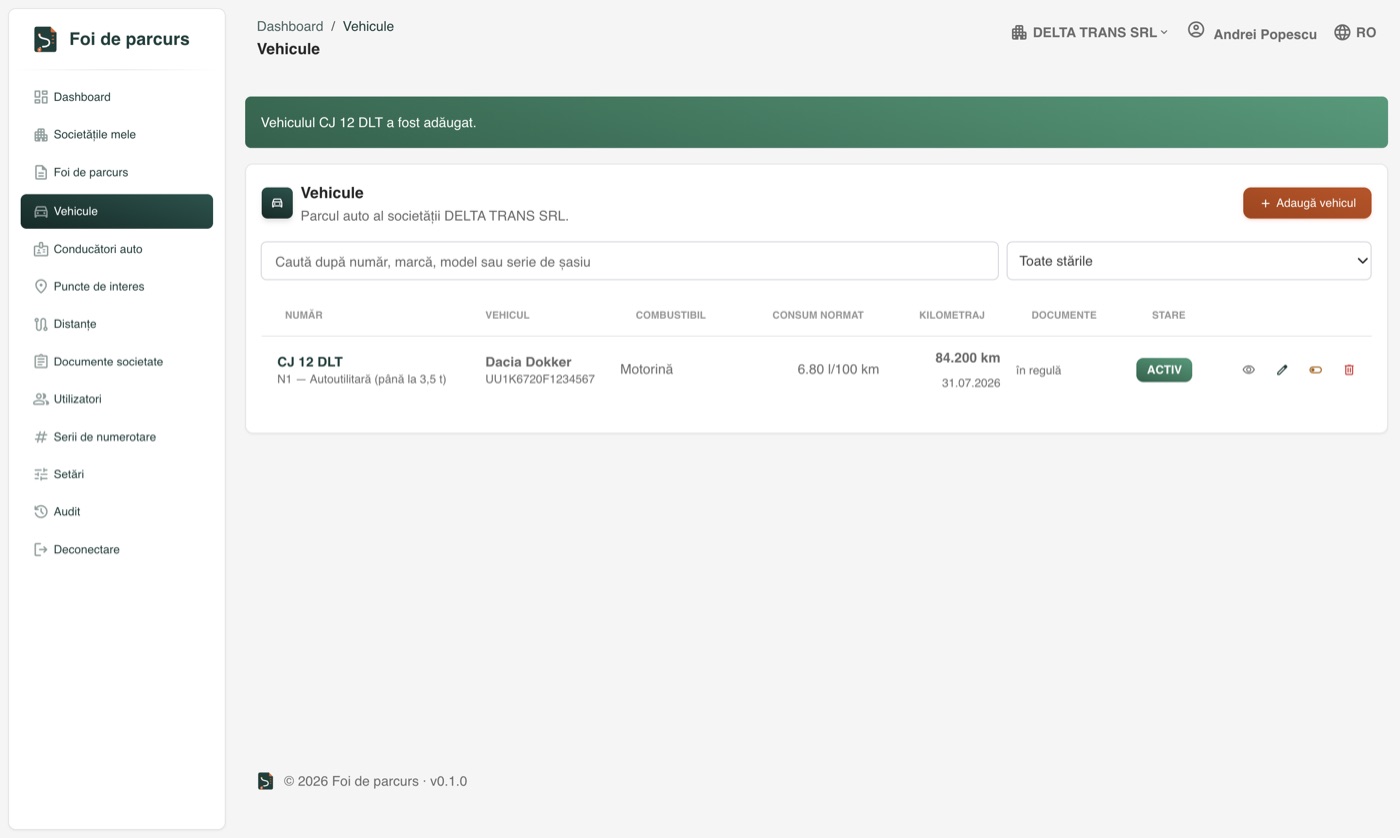Click the Vehicule car icon in card header
This screenshot has height=838, width=1400.
(277, 202)
